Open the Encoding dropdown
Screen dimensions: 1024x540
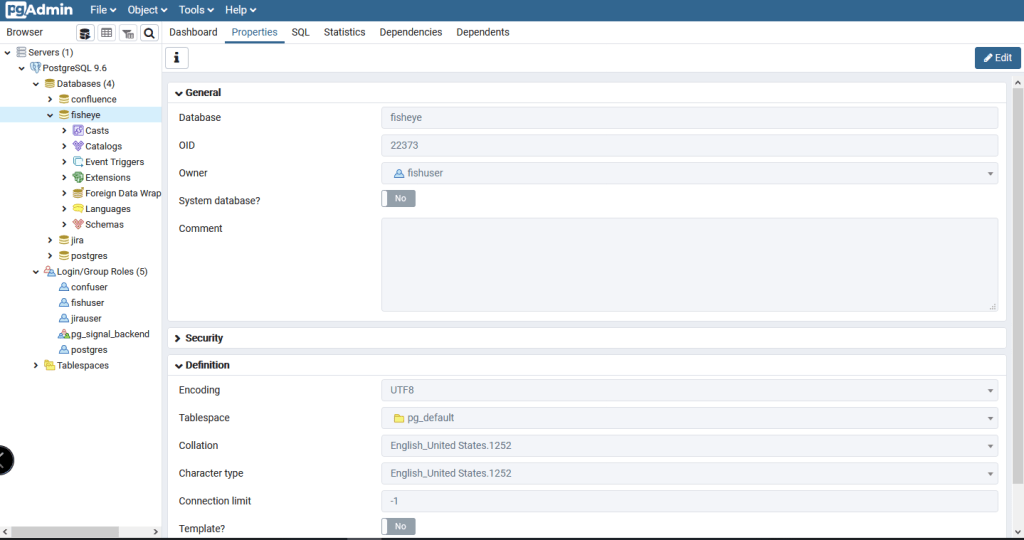pos(689,390)
